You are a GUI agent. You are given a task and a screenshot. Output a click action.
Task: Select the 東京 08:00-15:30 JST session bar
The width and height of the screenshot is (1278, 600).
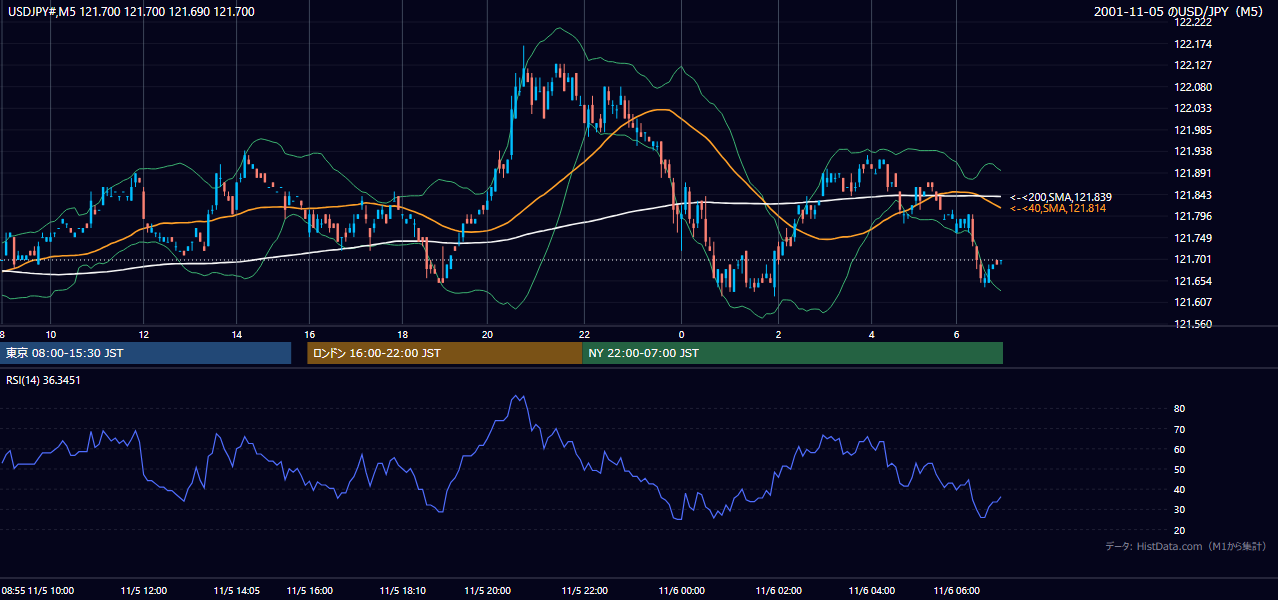coord(145,353)
